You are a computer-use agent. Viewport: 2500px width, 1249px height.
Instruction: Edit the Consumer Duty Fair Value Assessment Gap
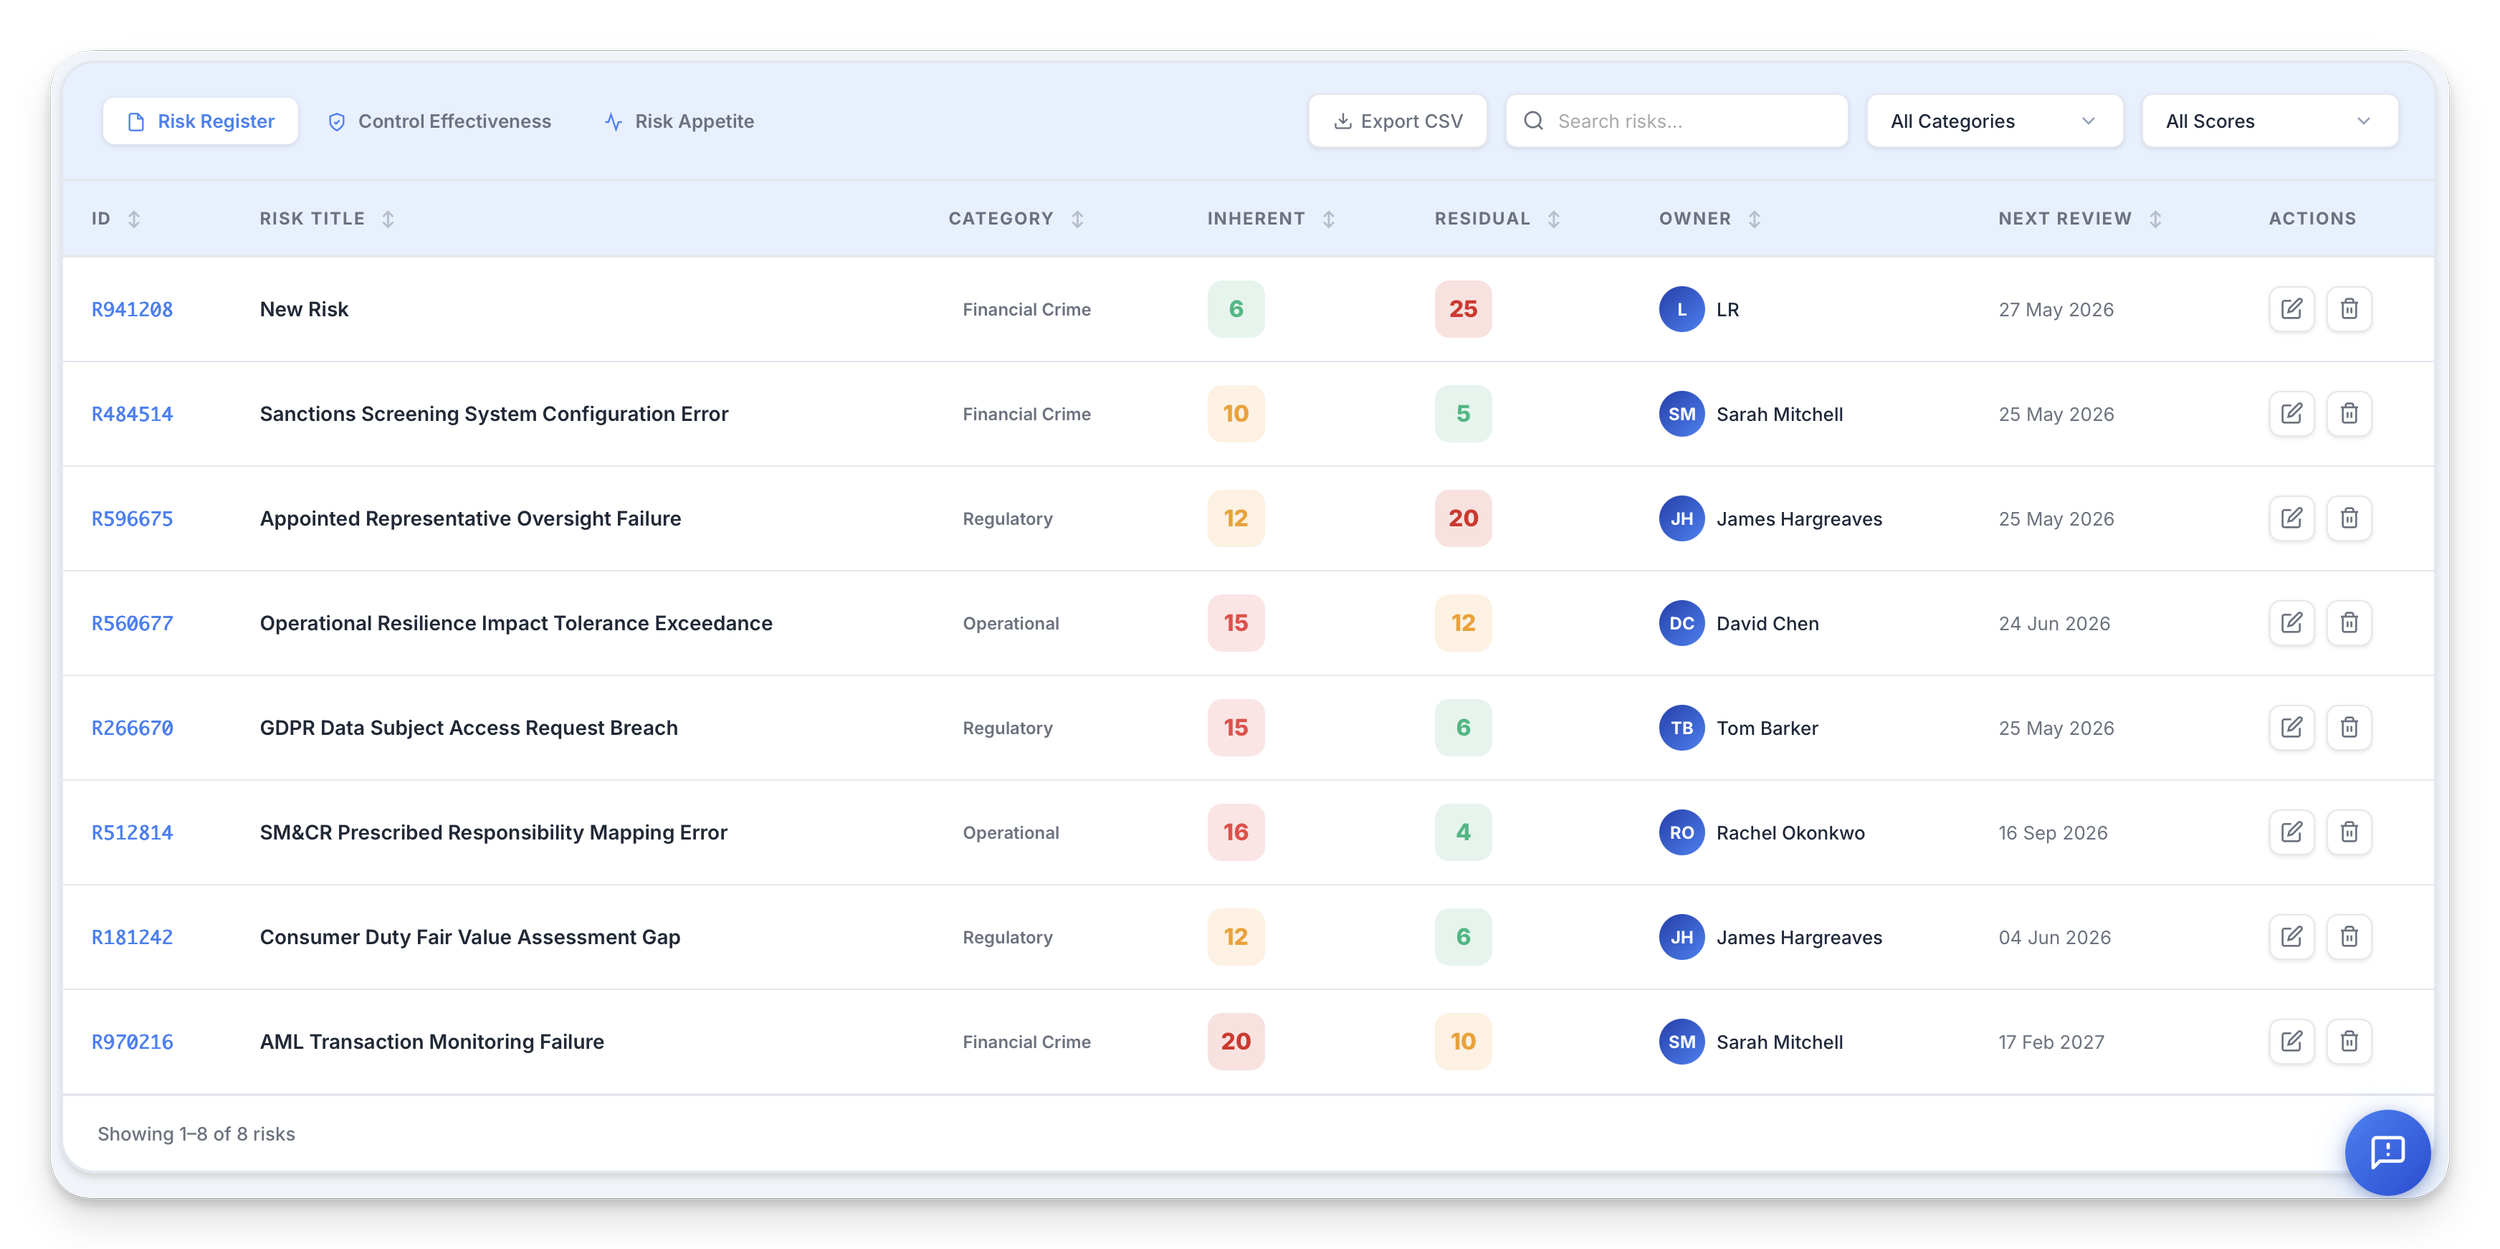pos(2292,937)
